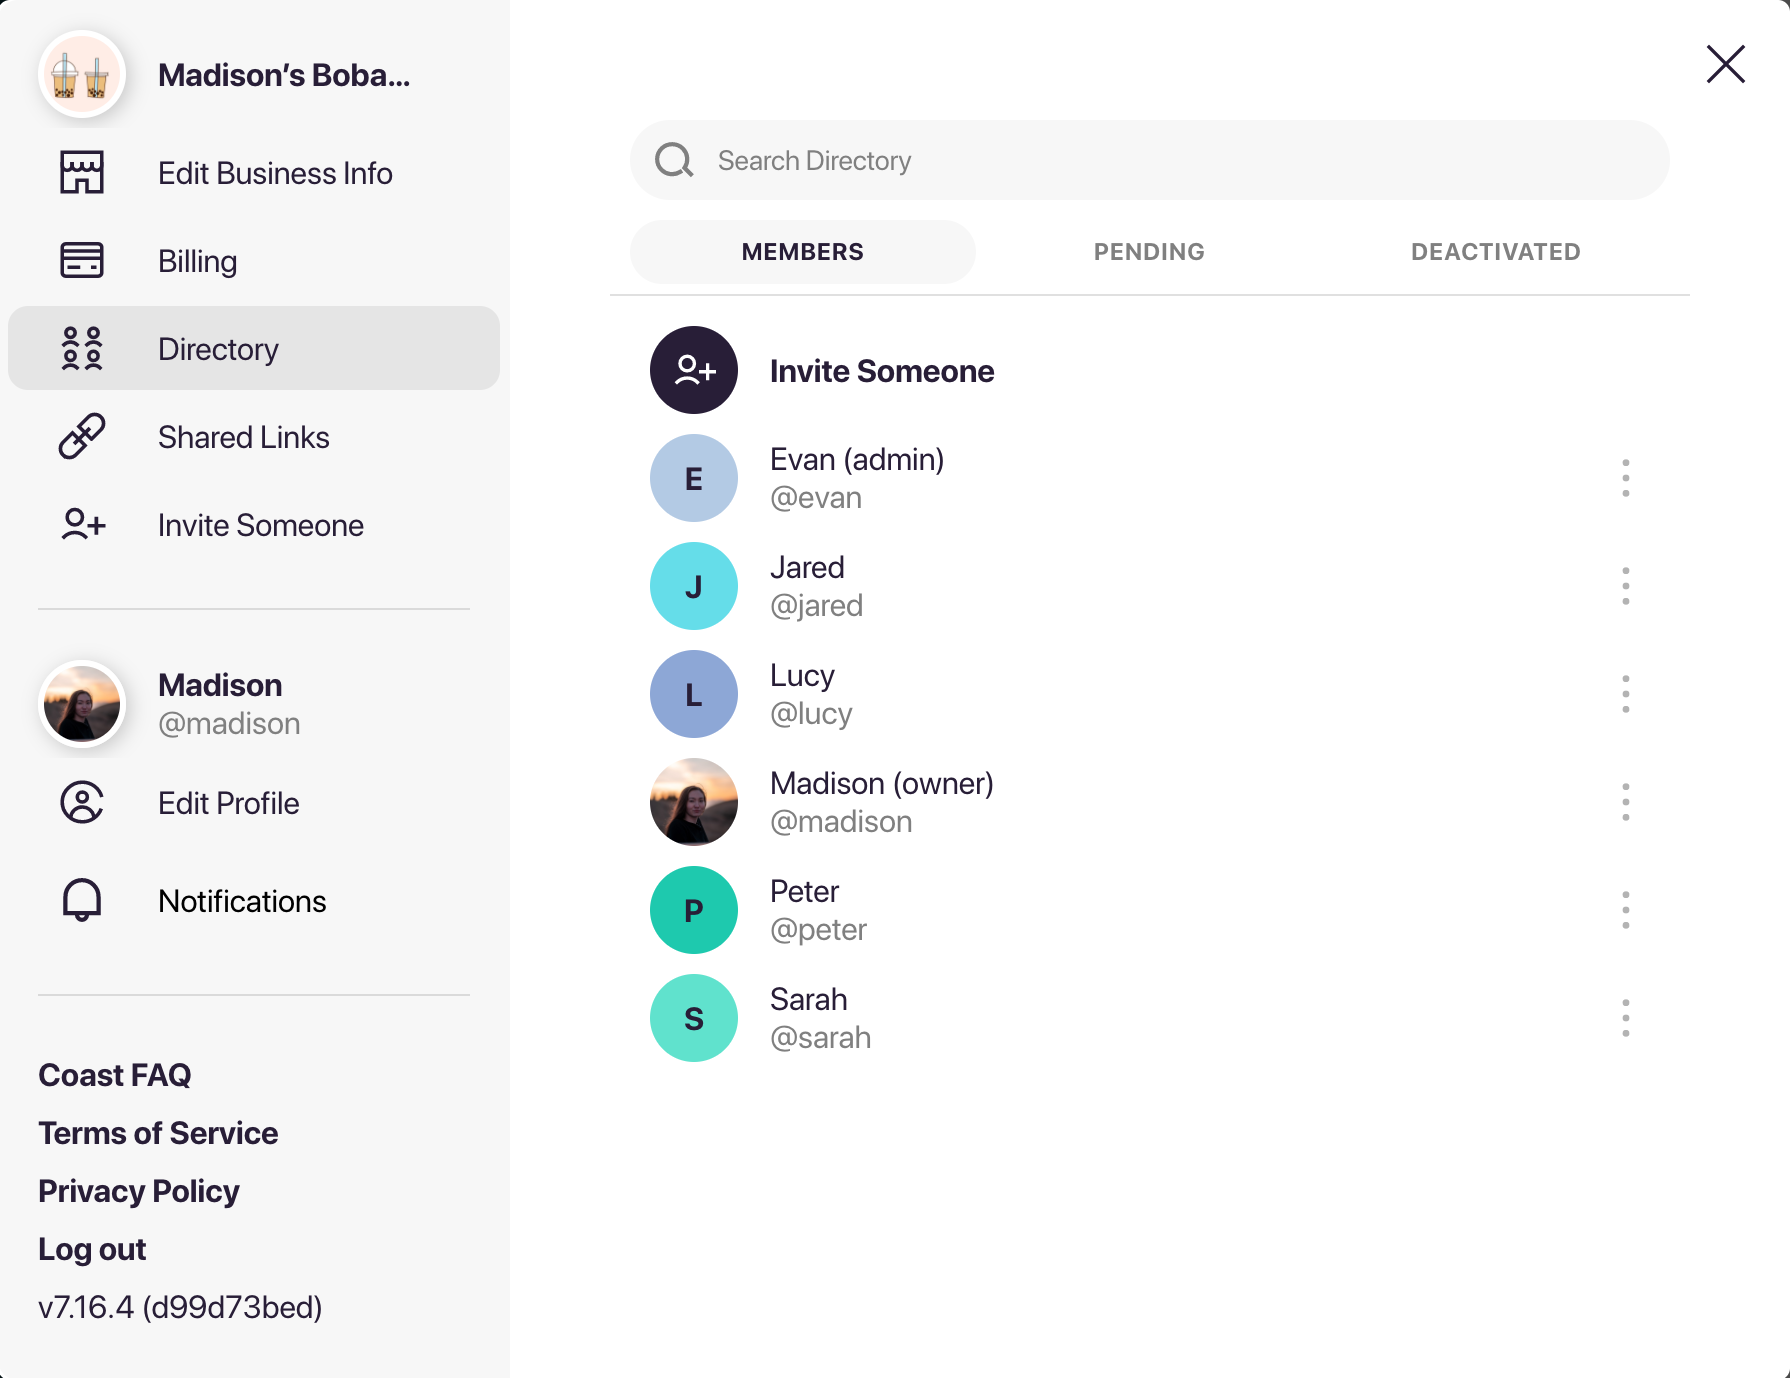This screenshot has height=1378, width=1790.
Task: Click the sidebar Invite Someone person-plus icon
Action: click(x=83, y=524)
